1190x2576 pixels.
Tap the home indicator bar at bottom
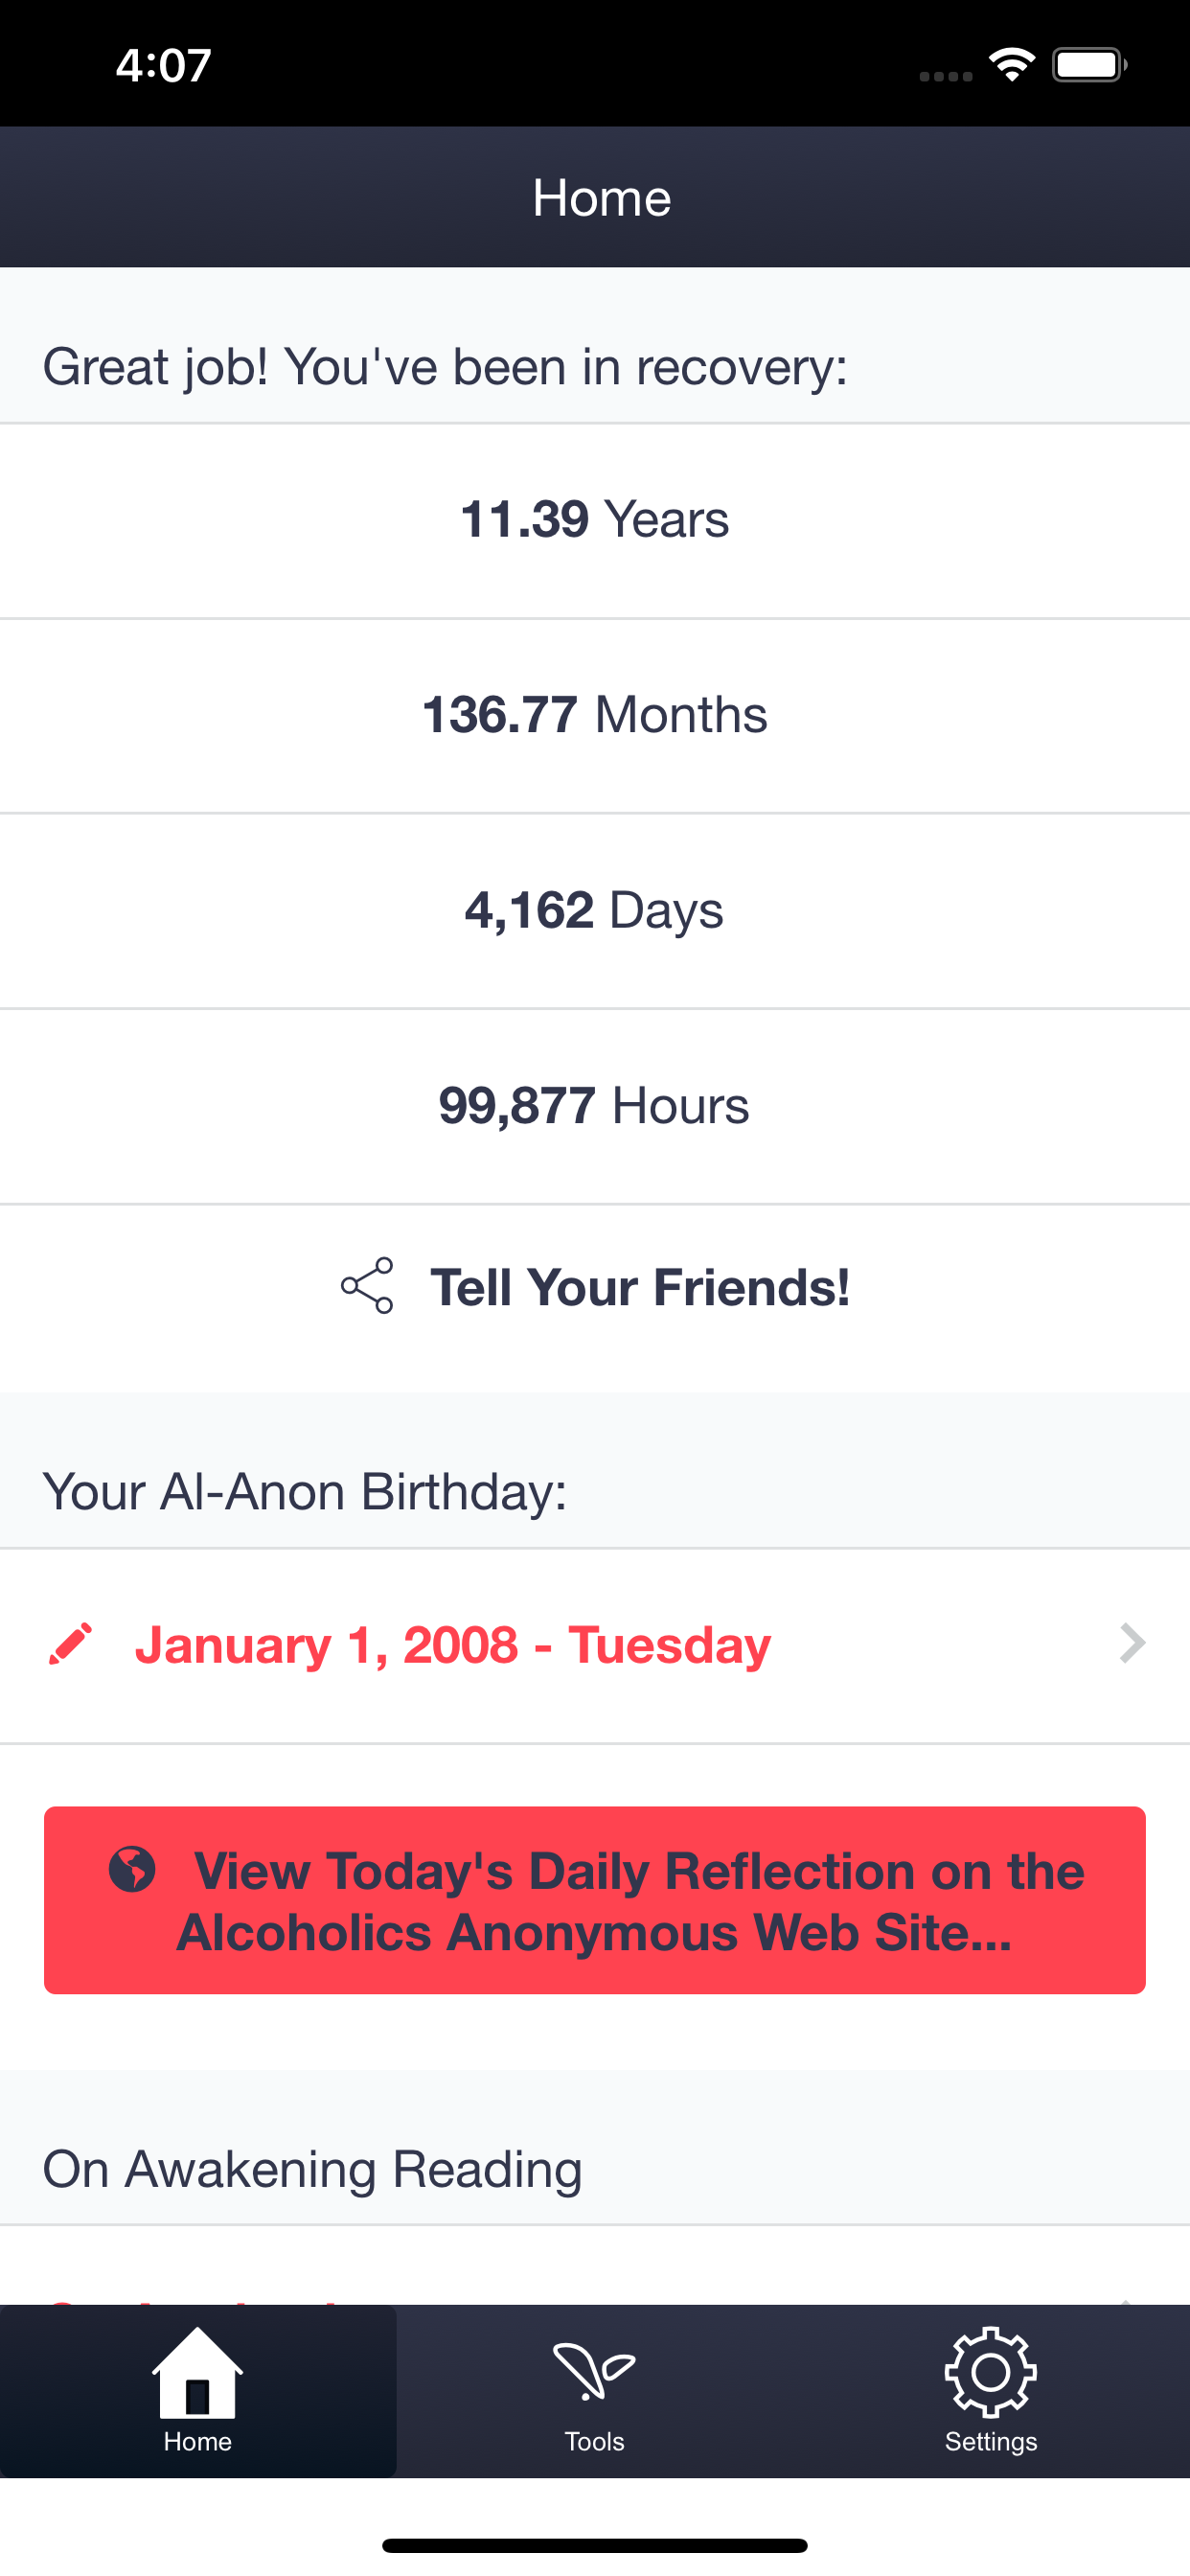[594, 2545]
